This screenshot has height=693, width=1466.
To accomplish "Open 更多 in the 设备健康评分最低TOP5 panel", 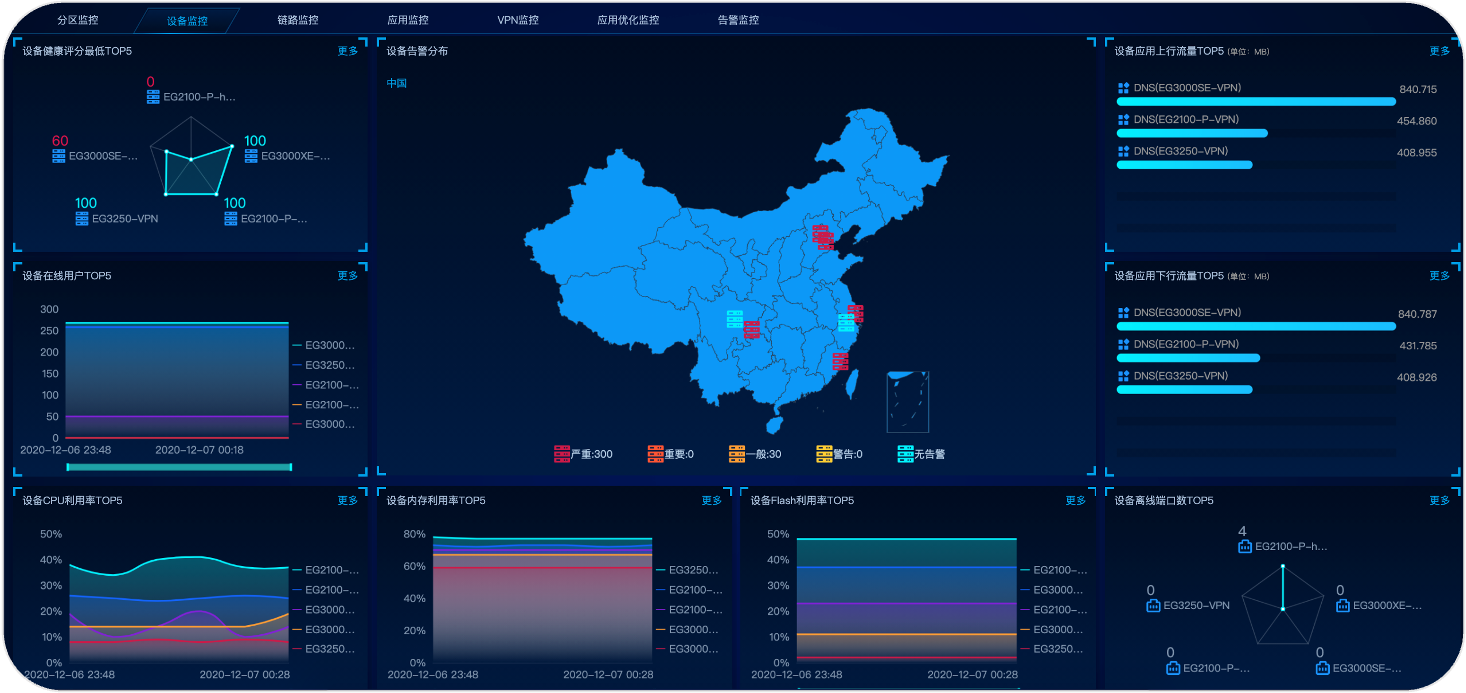I will (x=348, y=51).
